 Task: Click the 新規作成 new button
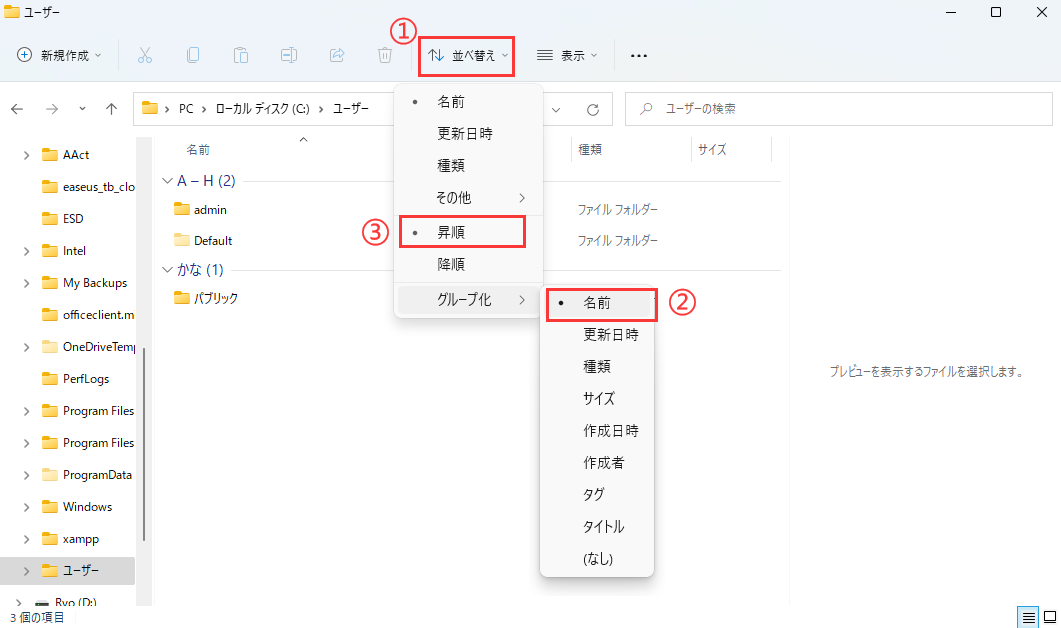(60, 56)
